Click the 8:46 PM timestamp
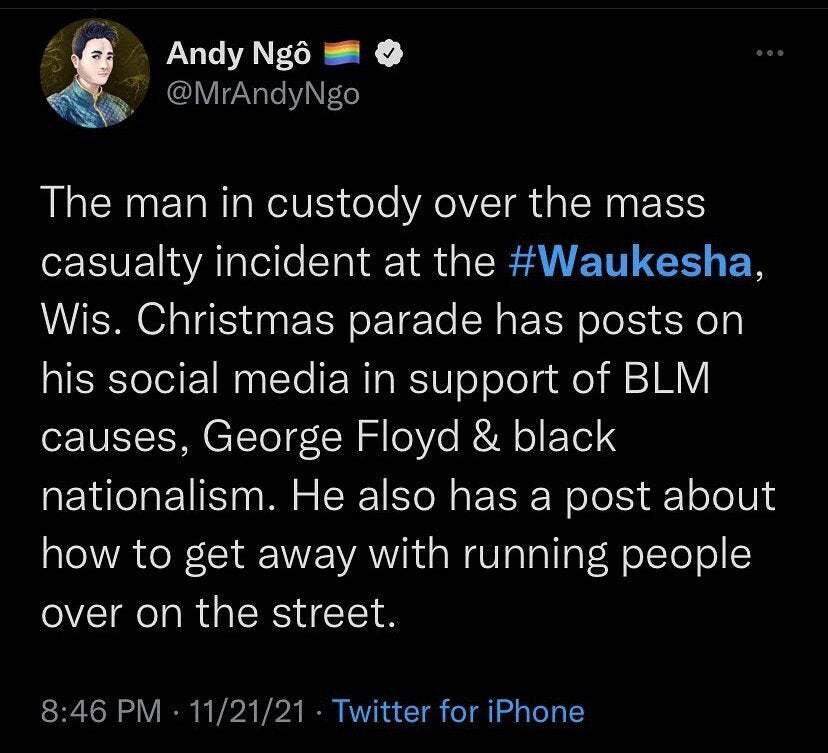The width and height of the screenshot is (828, 753). [100, 711]
